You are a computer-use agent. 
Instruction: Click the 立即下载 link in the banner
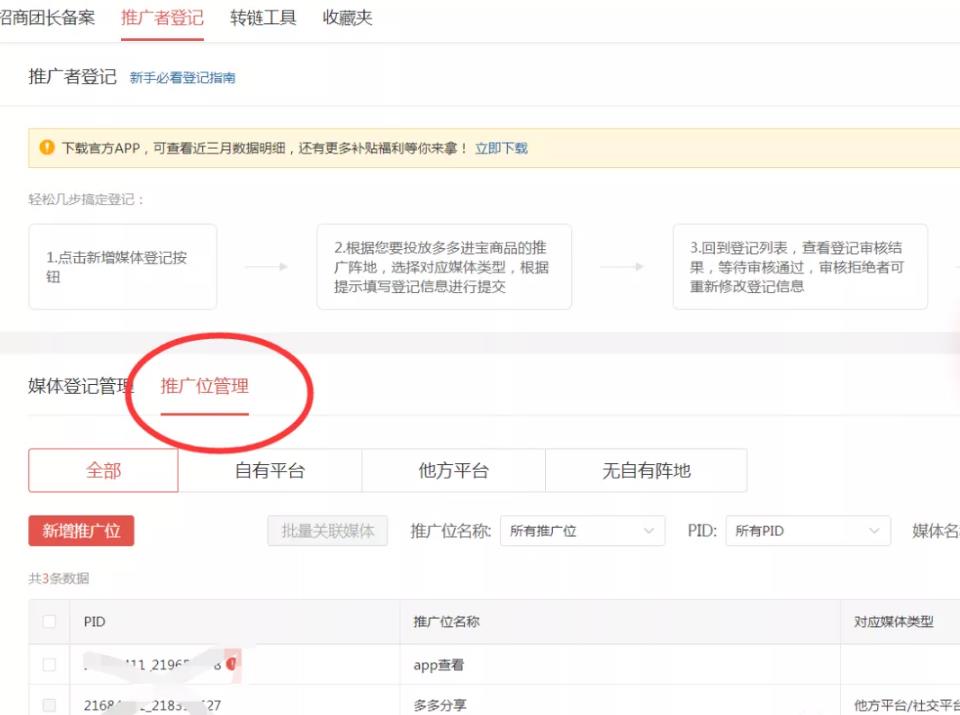click(x=501, y=148)
